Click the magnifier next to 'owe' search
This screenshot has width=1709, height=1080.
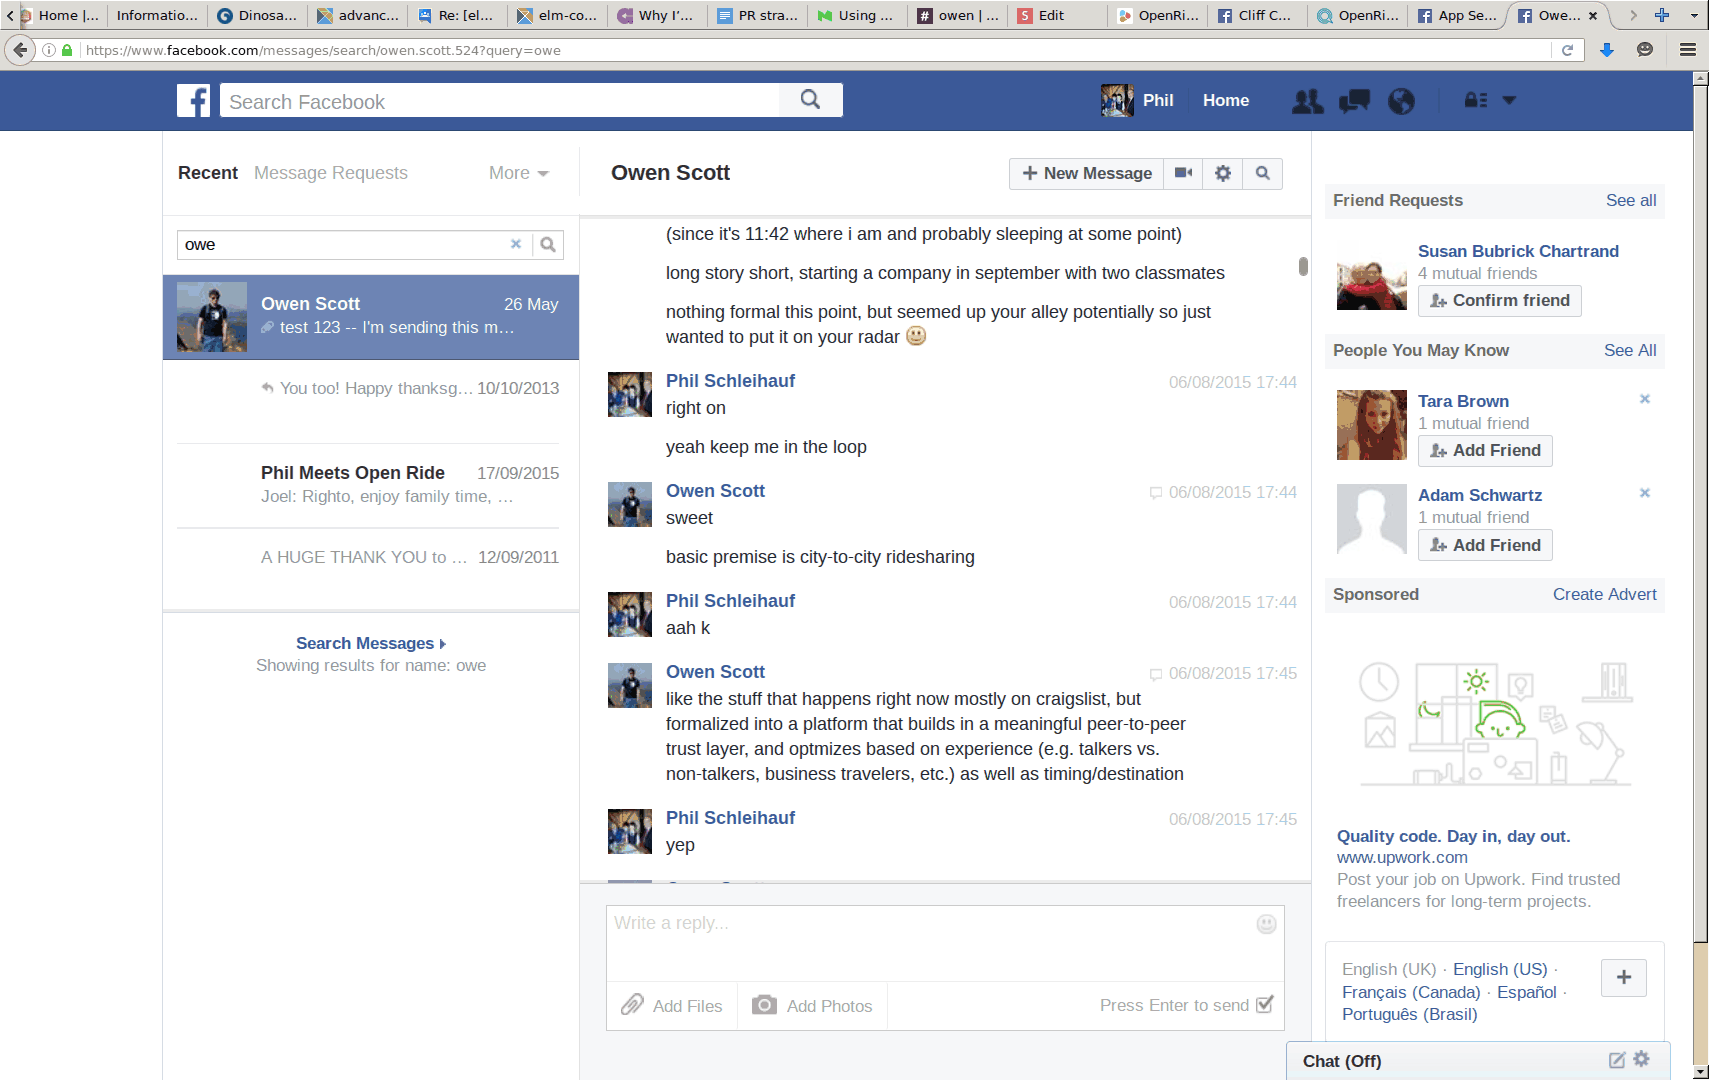[x=548, y=244]
